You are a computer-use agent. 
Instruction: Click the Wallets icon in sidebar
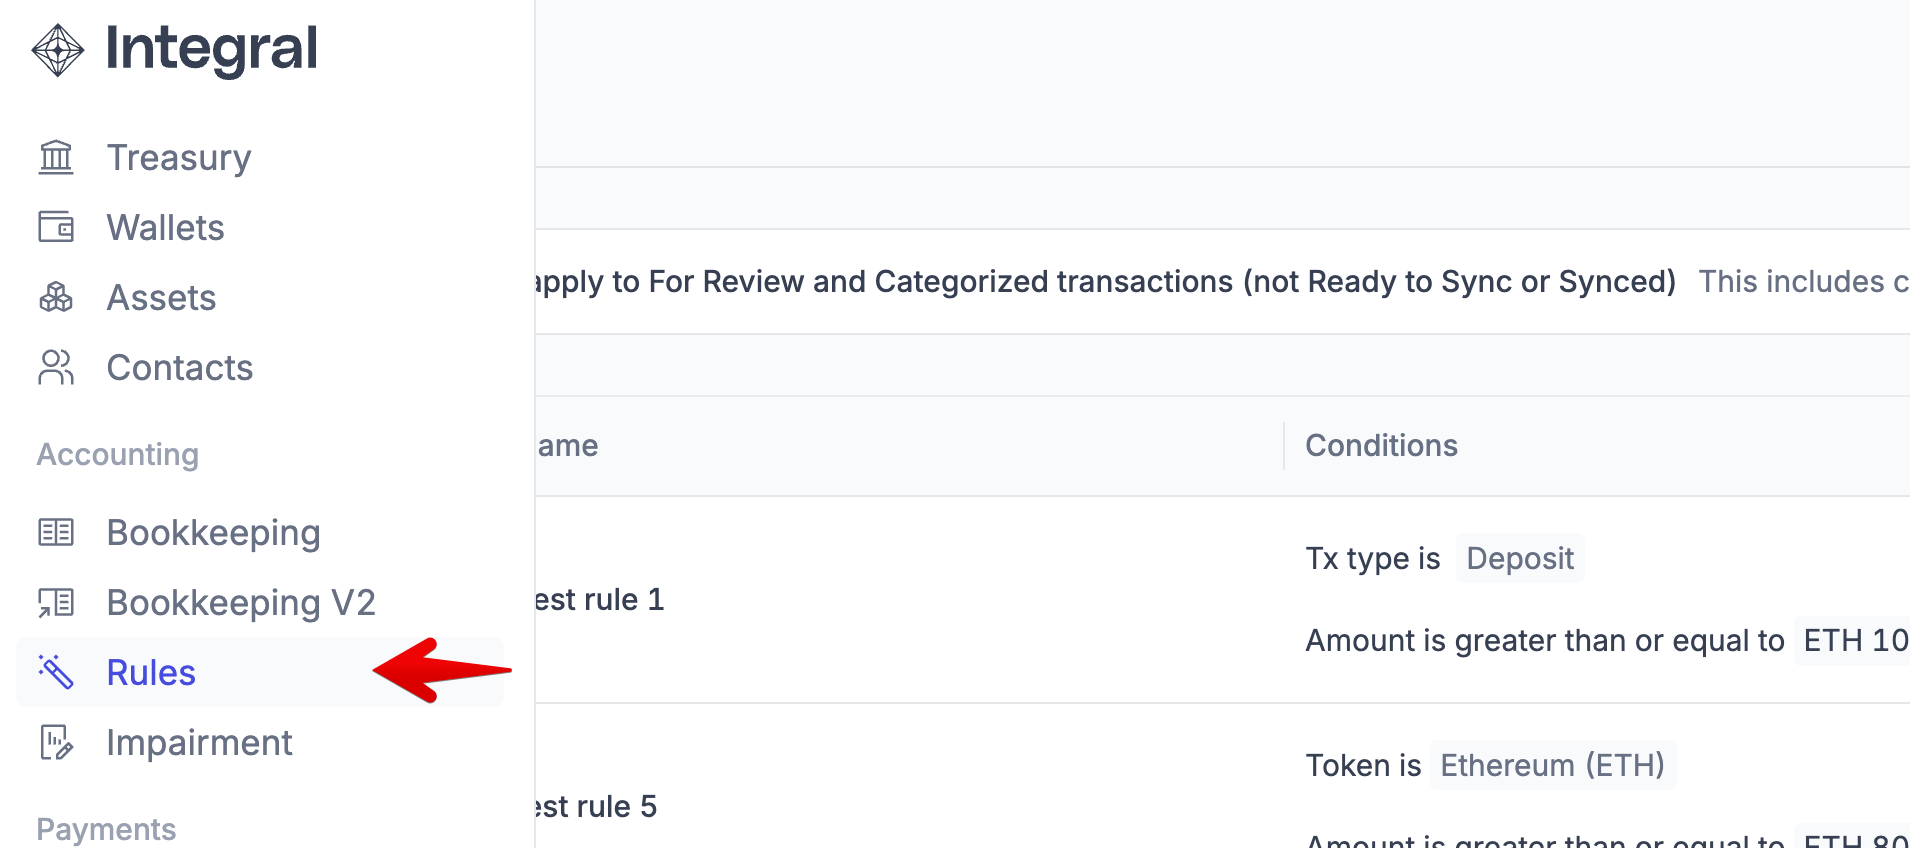pos(56,228)
